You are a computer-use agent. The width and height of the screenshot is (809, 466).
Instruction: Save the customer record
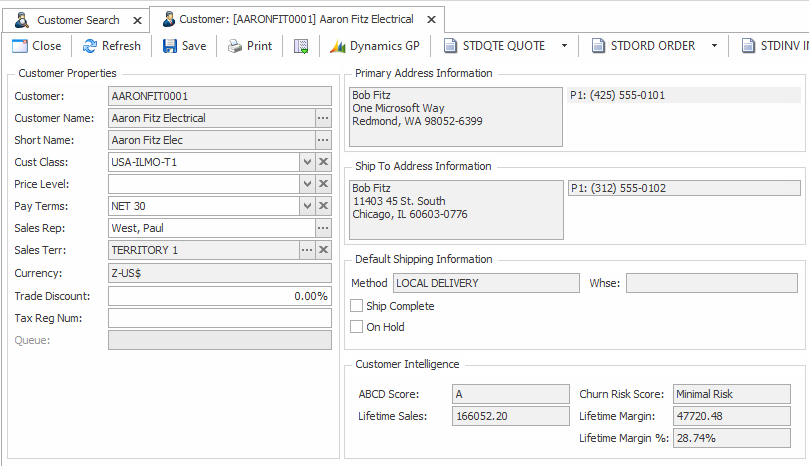point(184,46)
